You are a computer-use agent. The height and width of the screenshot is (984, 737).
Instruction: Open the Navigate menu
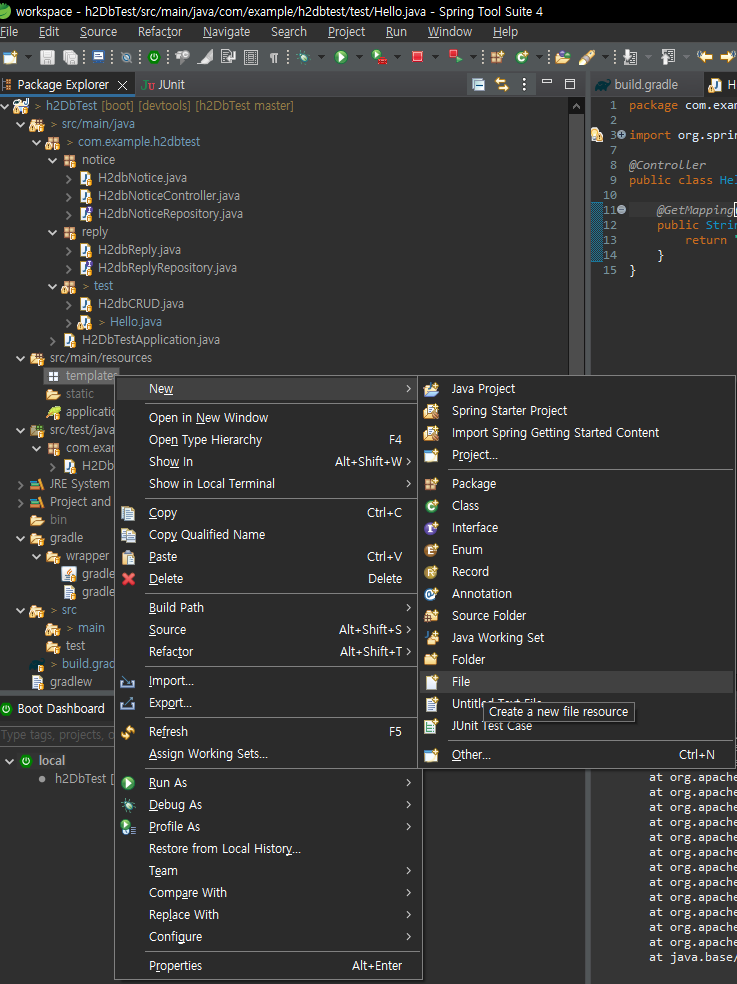(227, 32)
